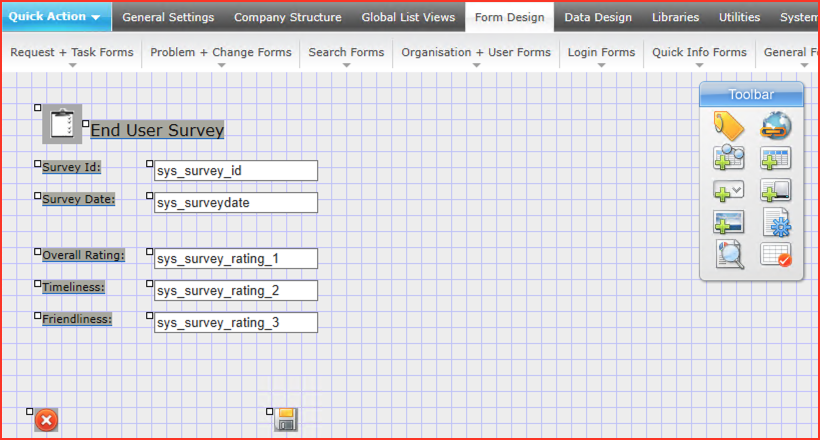Screen dimensions: 820x440
Task: Open the Libraries tab
Action: tap(675, 17)
